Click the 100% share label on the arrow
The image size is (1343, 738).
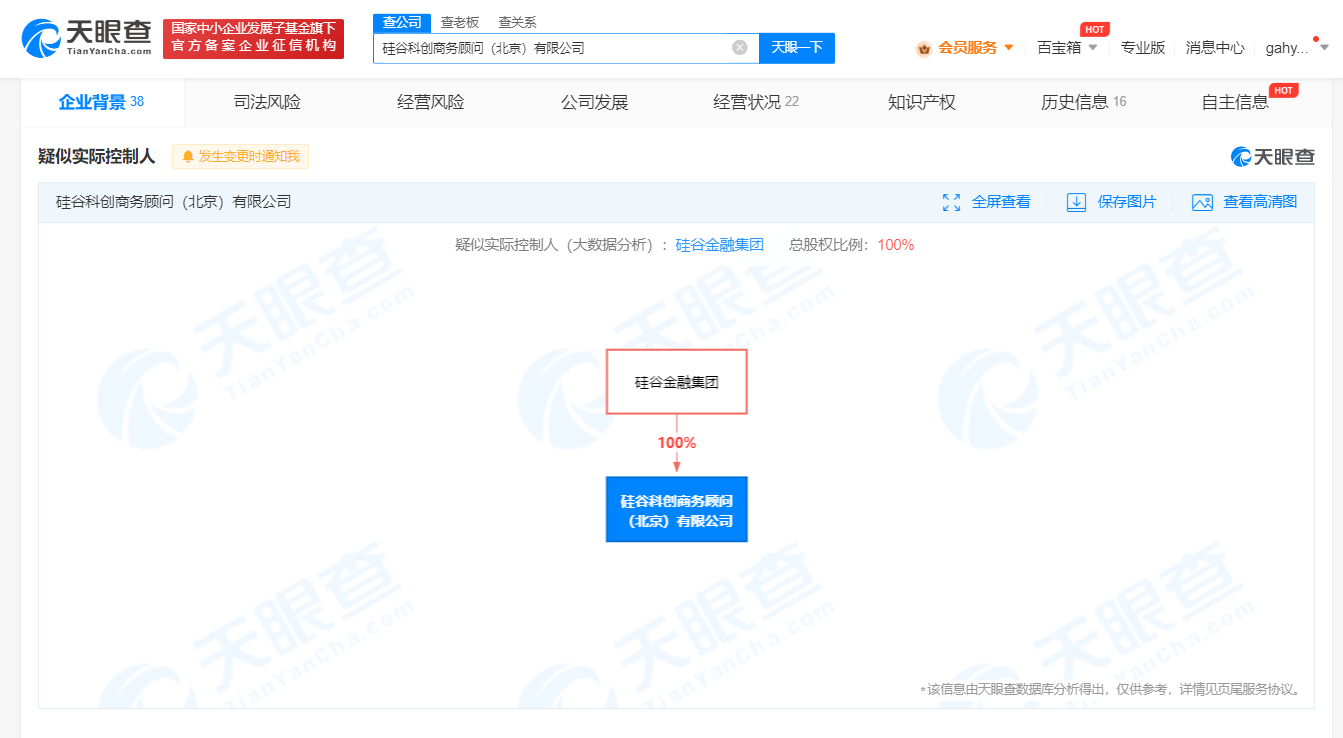[x=677, y=442]
